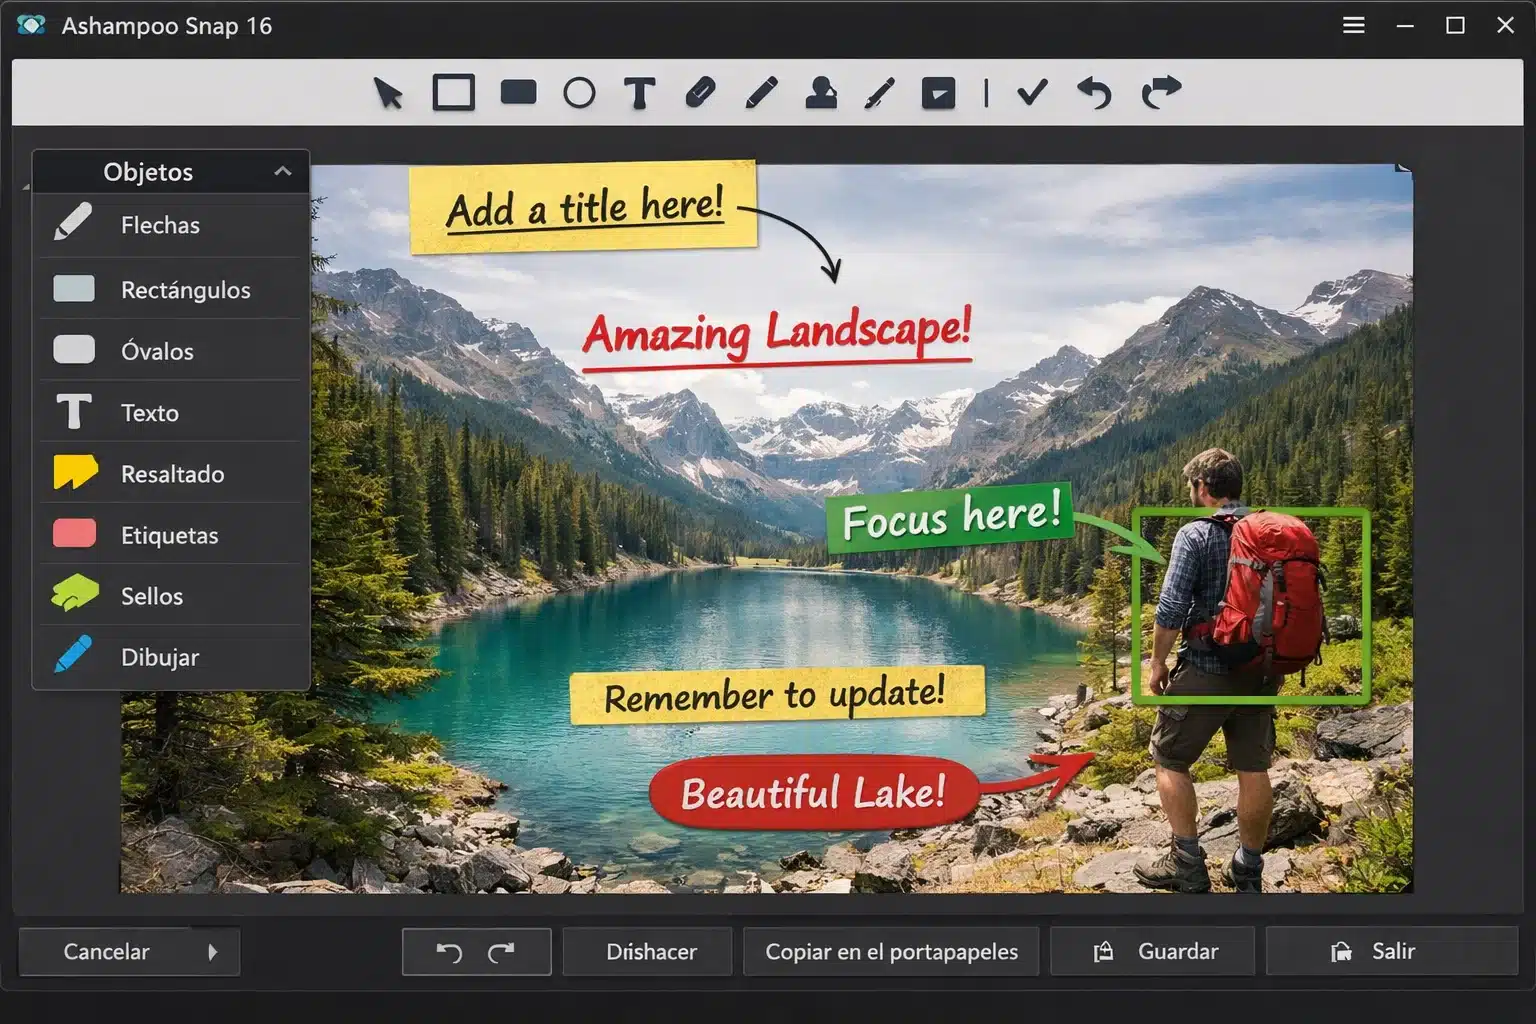
Task: Open the application hamburger menu
Action: click(x=1353, y=25)
